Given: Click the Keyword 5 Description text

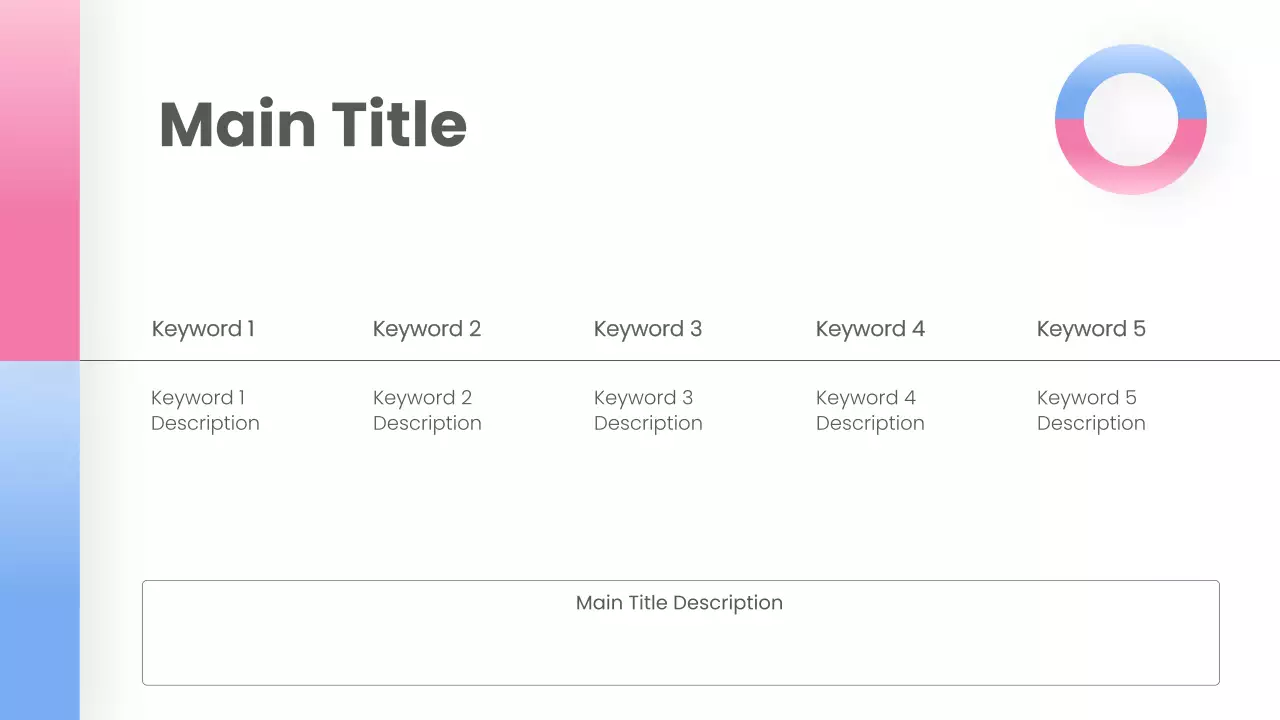Looking at the screenshot, I should 1091,411.
